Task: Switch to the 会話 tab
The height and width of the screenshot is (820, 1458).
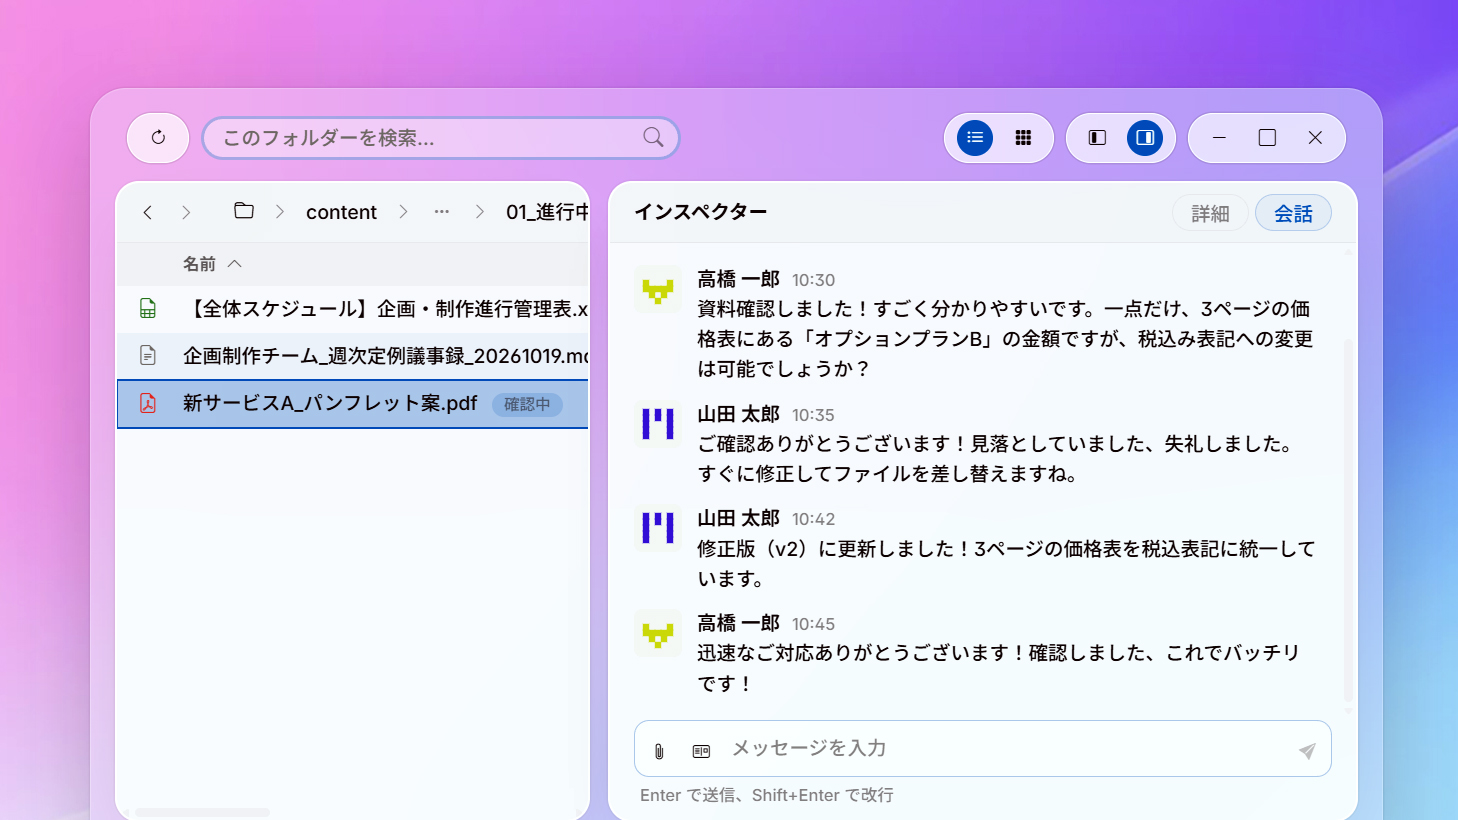Action: 1293,213
